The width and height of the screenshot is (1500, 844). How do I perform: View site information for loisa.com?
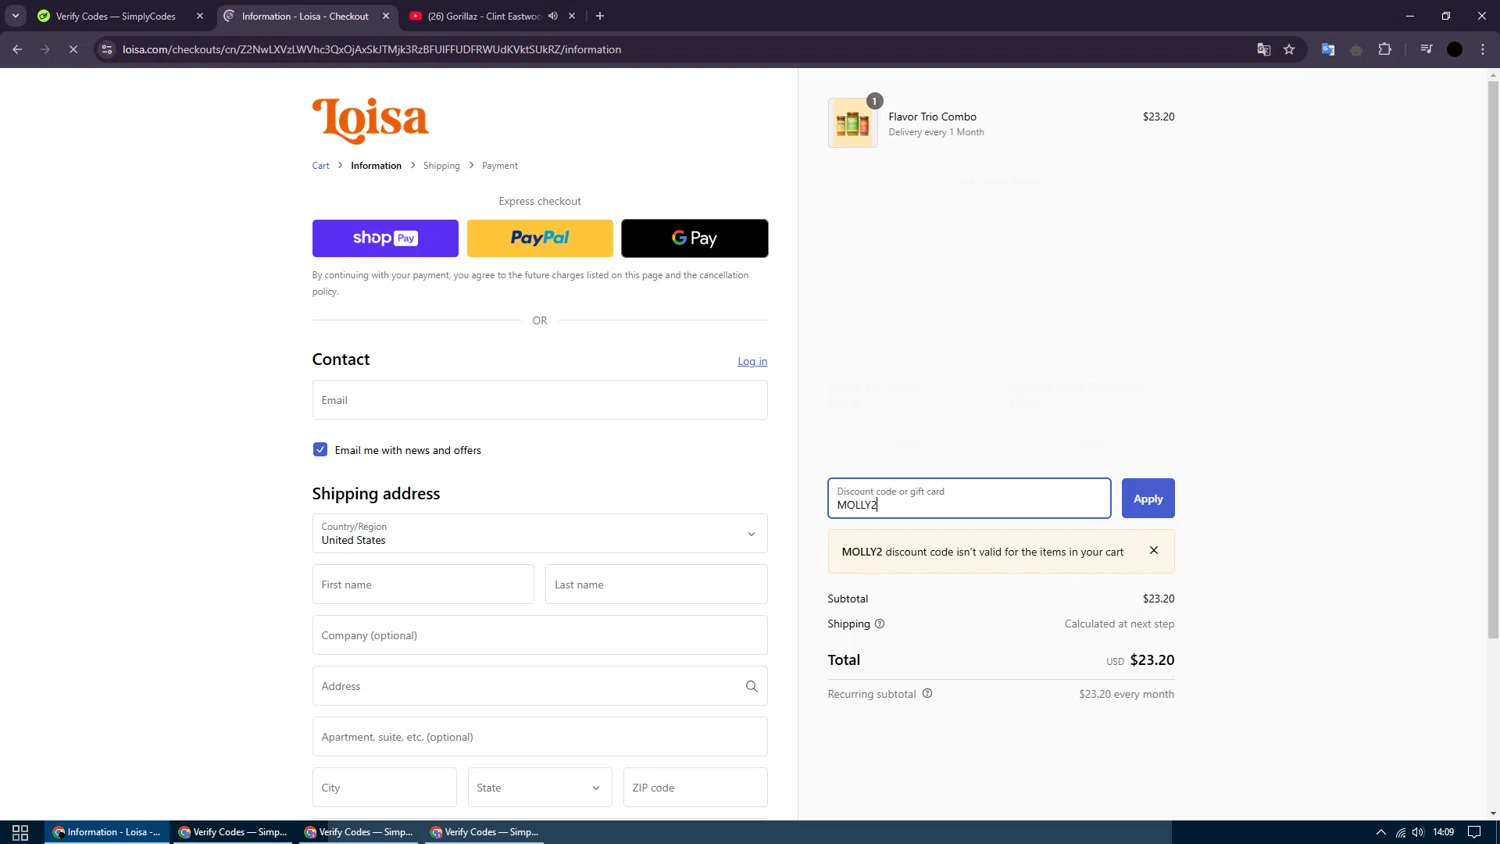107,49
